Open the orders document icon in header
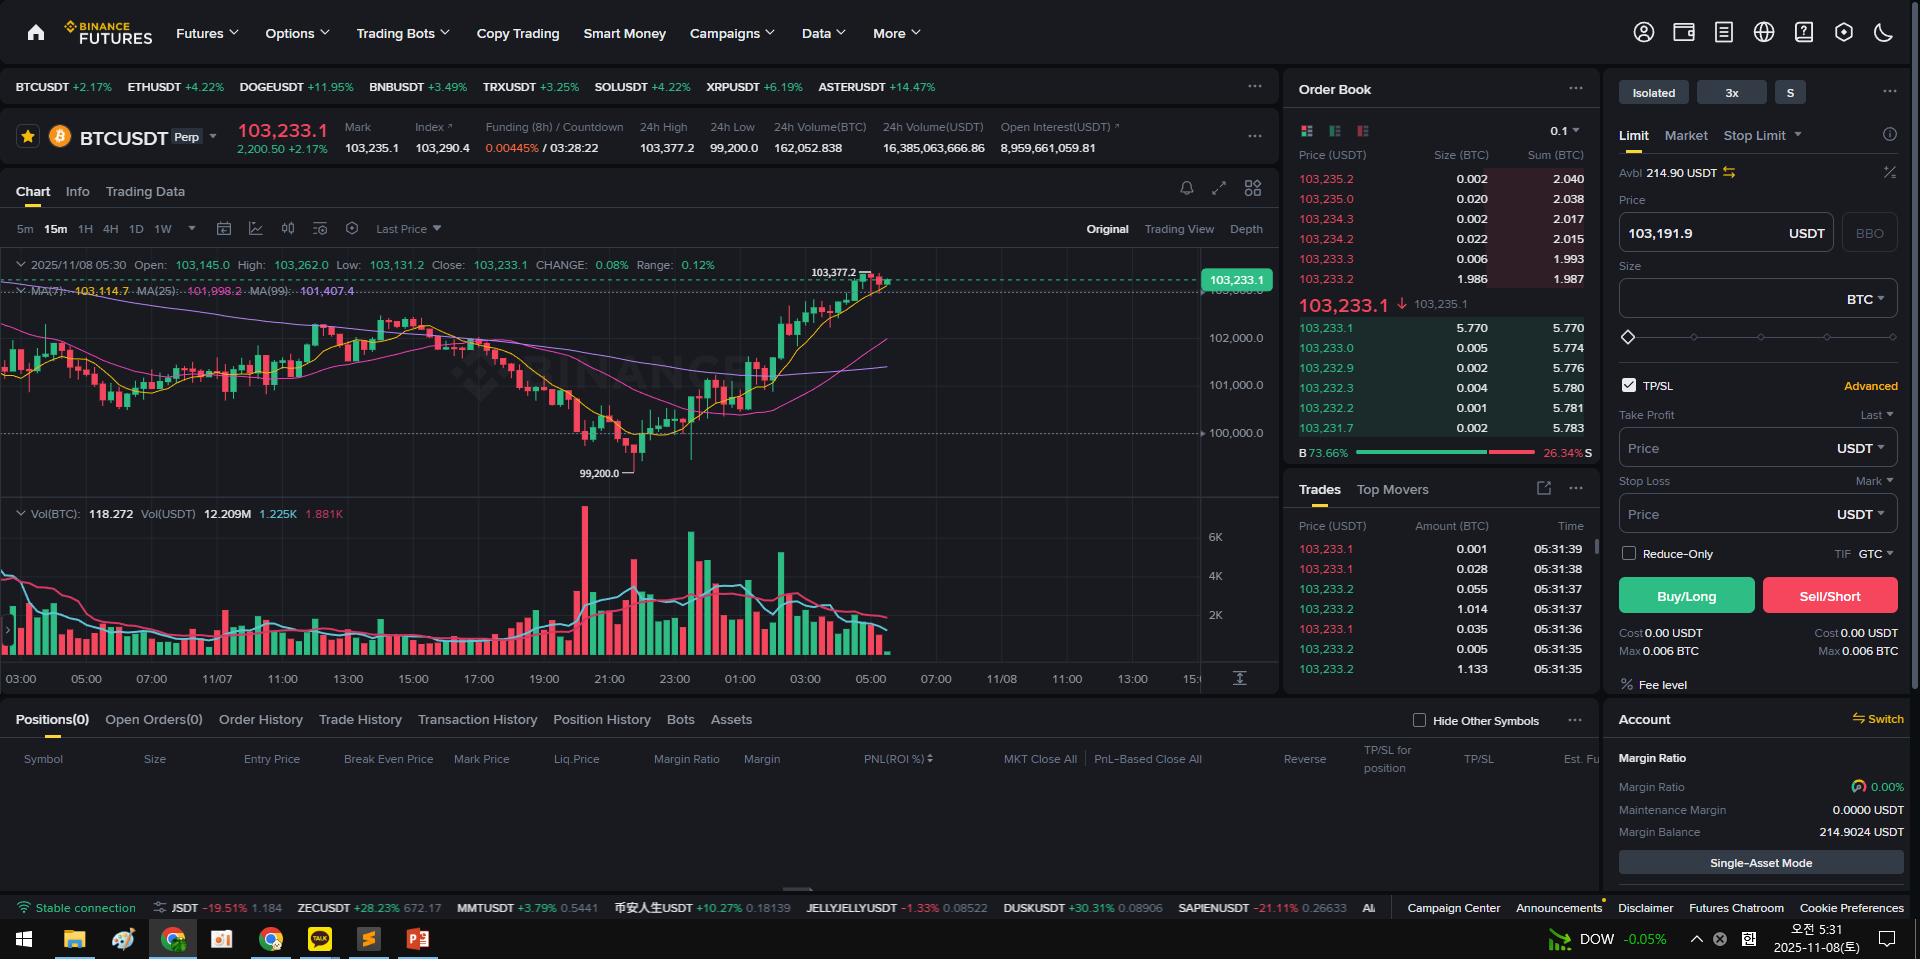Image resolution: width=1920 pixels, height=959 pixels. 1724,33
